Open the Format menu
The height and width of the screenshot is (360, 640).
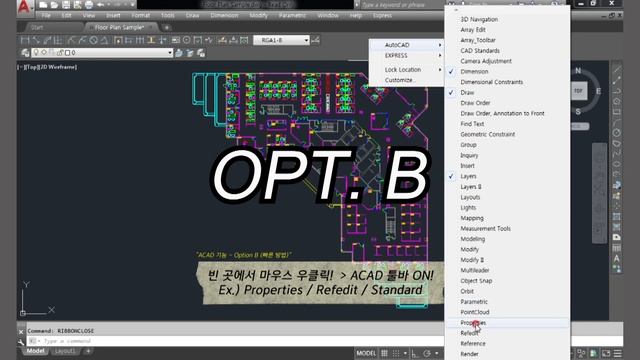140,16
